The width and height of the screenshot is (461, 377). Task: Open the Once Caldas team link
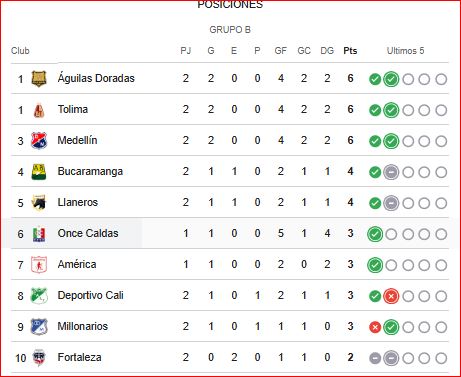pyautogui.click(x=88, y=233)
